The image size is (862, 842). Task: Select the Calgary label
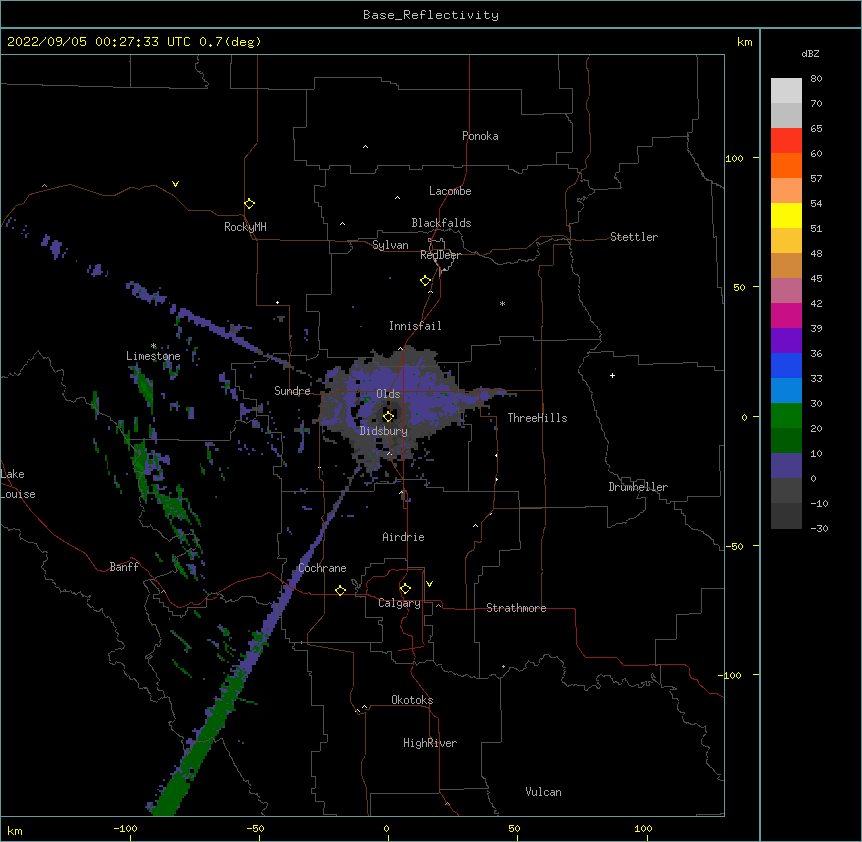click(x=399, y=603)
